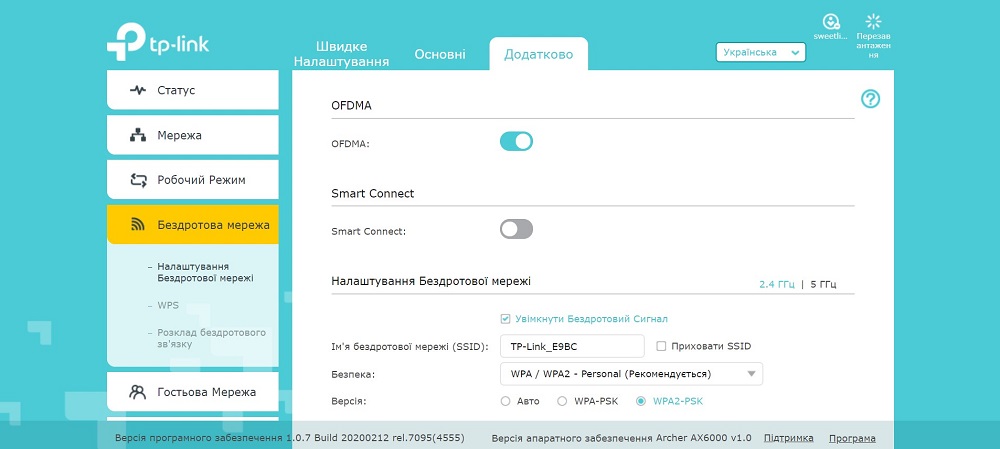Open the Українська language dropdown
Screen dimensions: 1000x449
tap(761, 52)
